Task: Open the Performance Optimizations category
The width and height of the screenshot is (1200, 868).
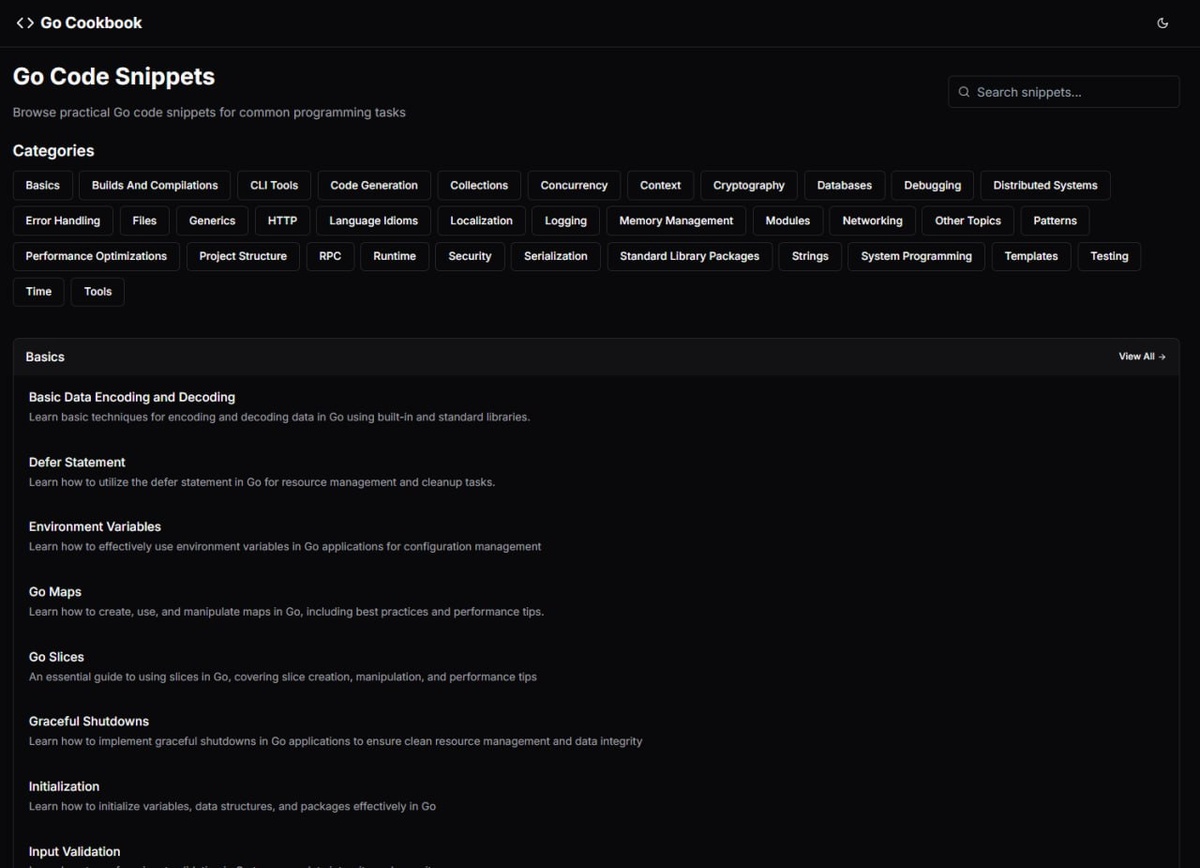Action: (96, 256)
